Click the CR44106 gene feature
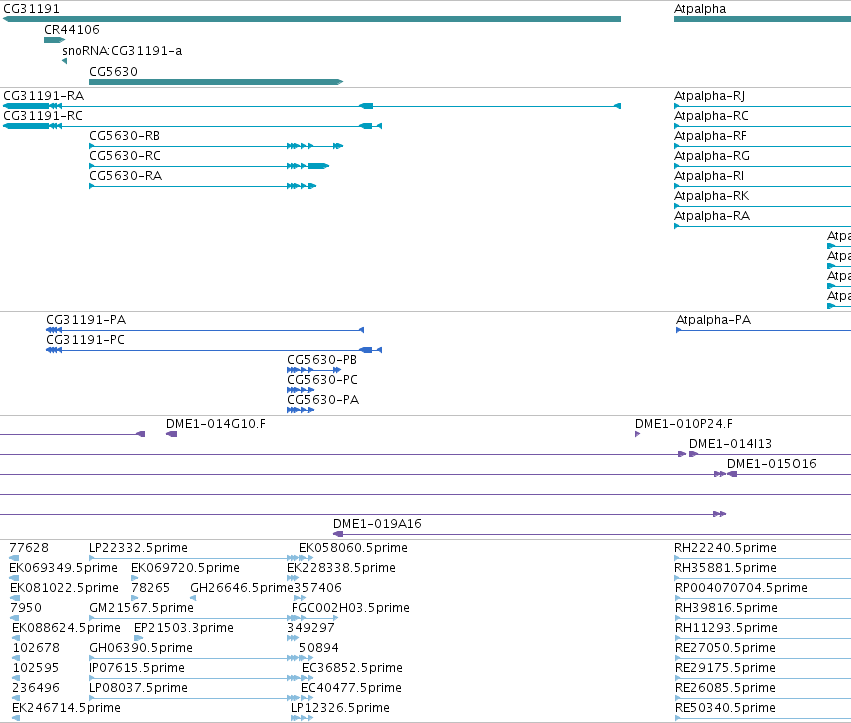The height and width of the screenshot is (723, 851). pyautogui.click(x=54, y=40)
